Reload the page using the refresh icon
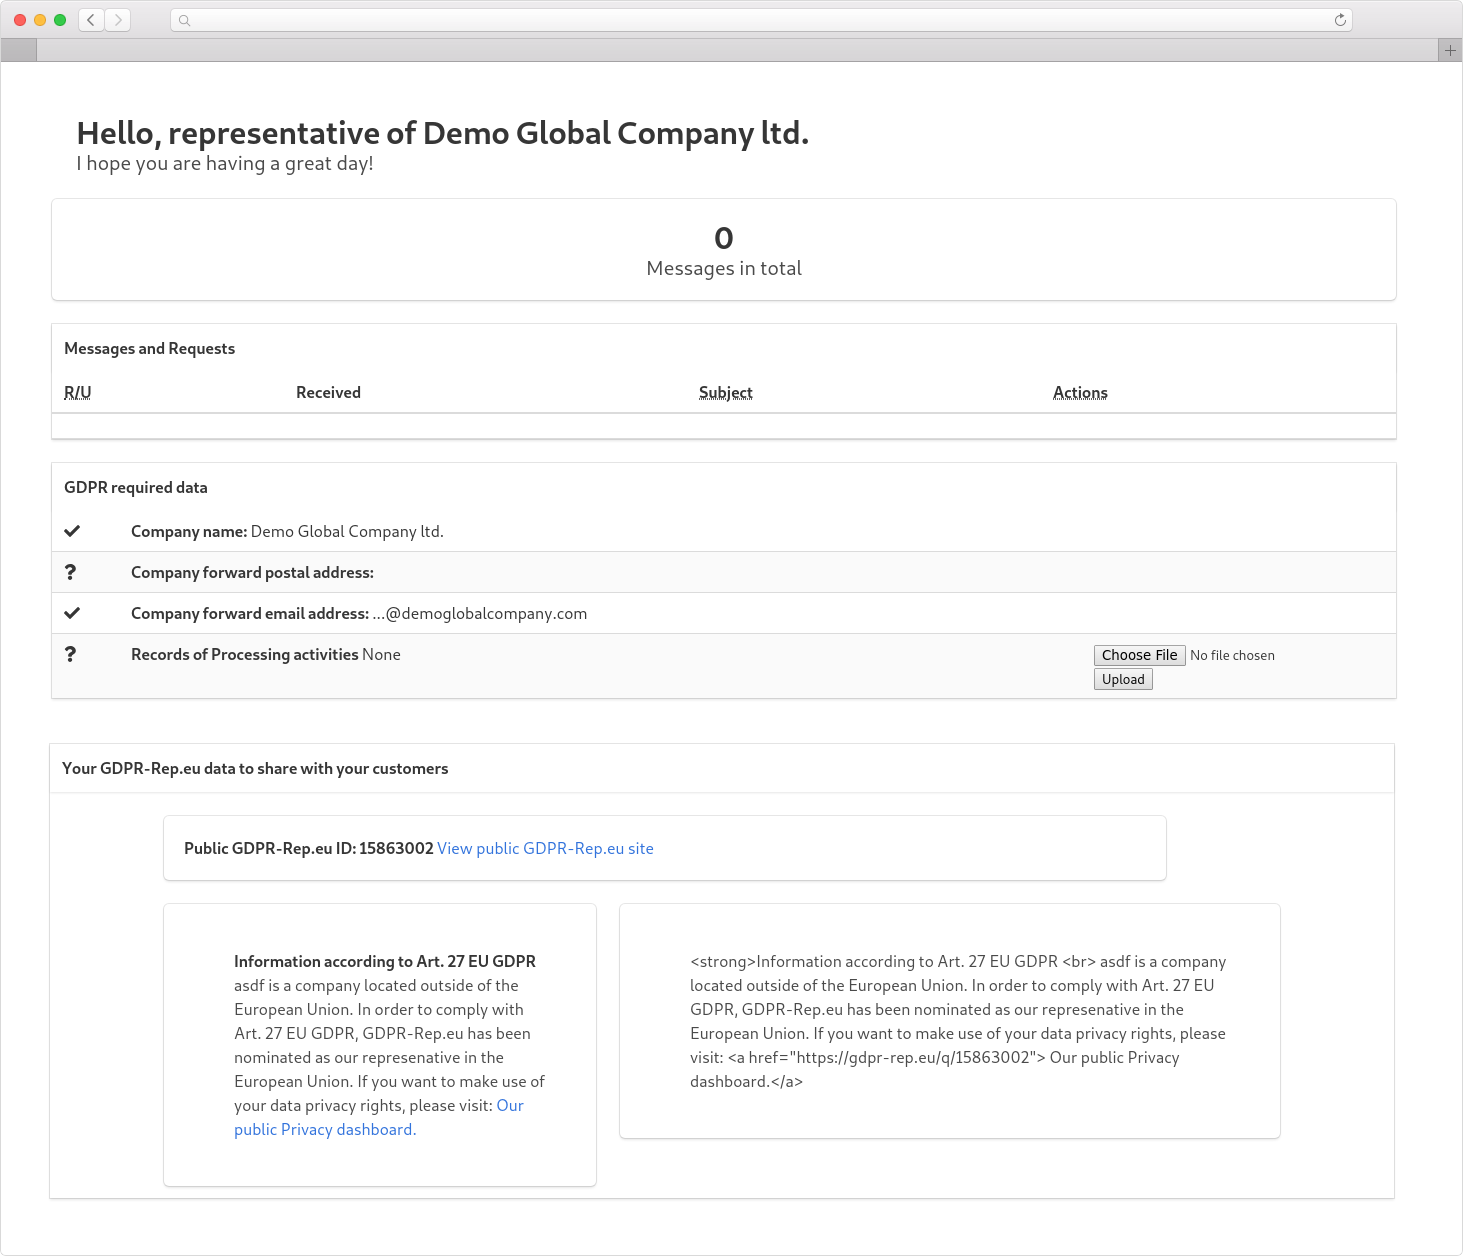This screenshot has height=1256, width=1463. pyautogui.click(x=1338, y=19)
